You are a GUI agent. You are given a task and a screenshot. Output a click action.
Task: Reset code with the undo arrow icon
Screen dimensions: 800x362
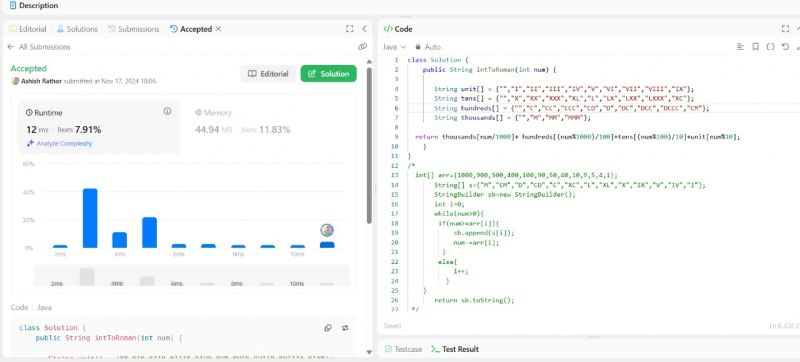(786, 46)
